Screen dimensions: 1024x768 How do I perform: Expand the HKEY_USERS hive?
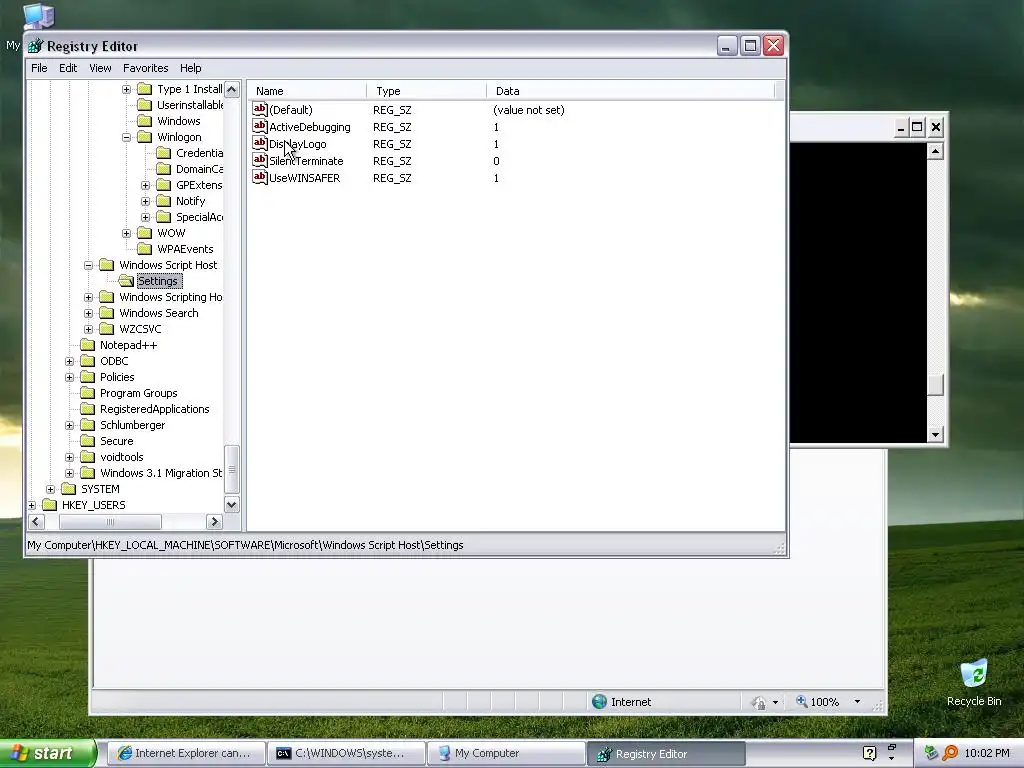[x=31, y=505]
